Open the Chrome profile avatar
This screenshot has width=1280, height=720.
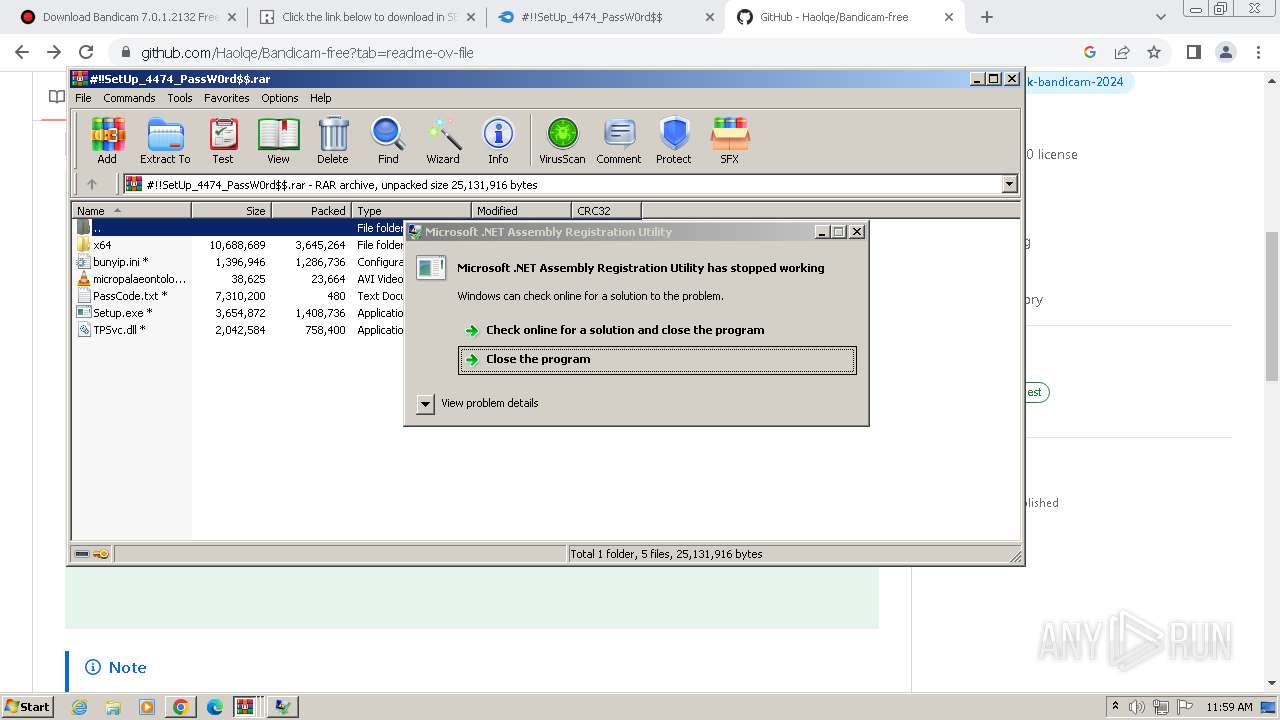[x=1225, y=52]
